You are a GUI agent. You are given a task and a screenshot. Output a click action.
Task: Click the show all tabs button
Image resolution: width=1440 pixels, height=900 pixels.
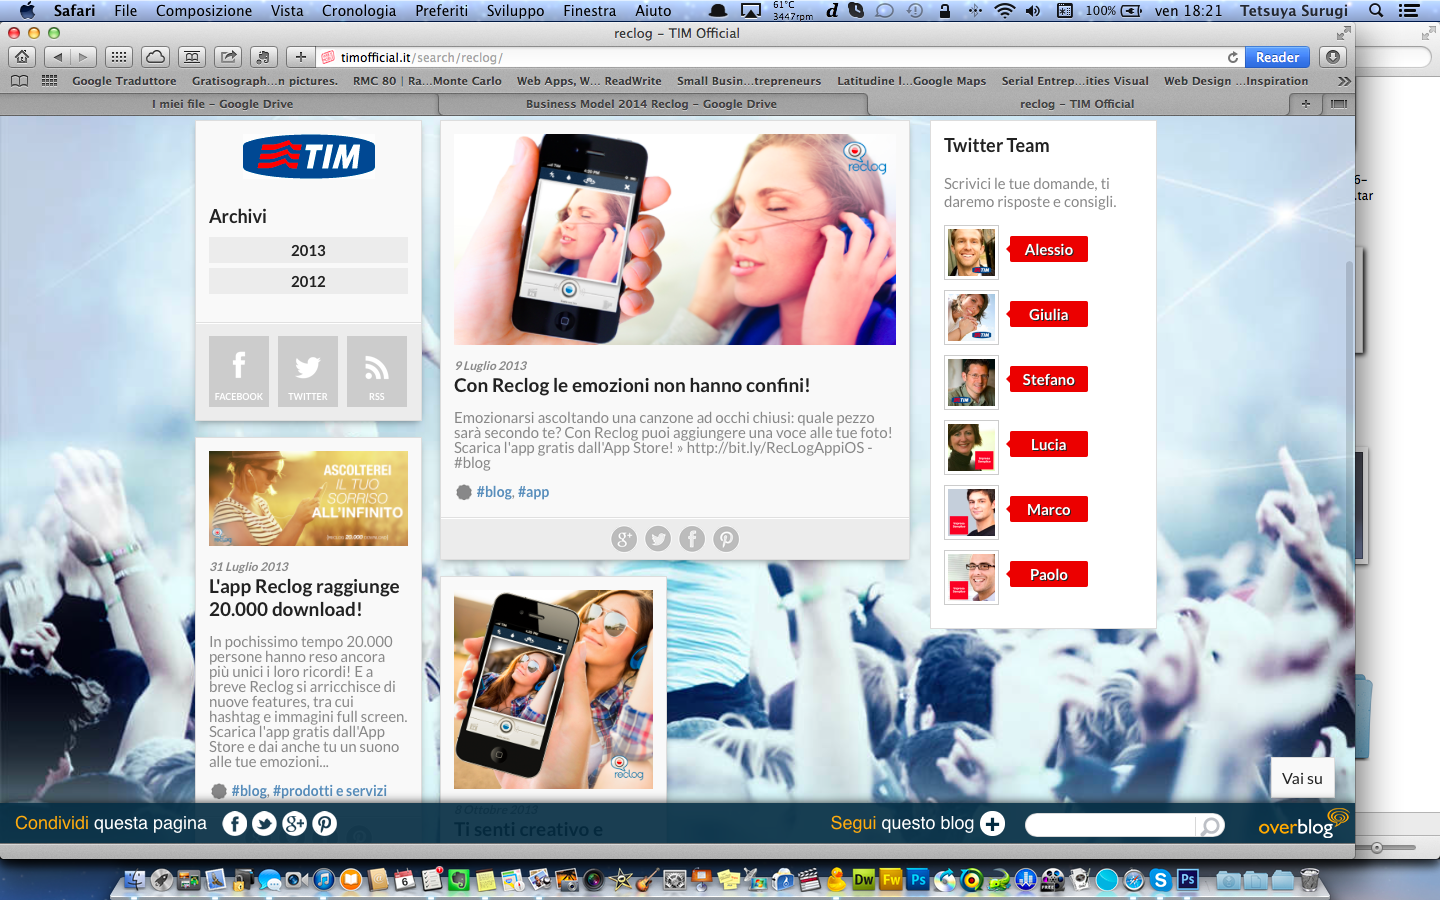(x=1339, y=104)
